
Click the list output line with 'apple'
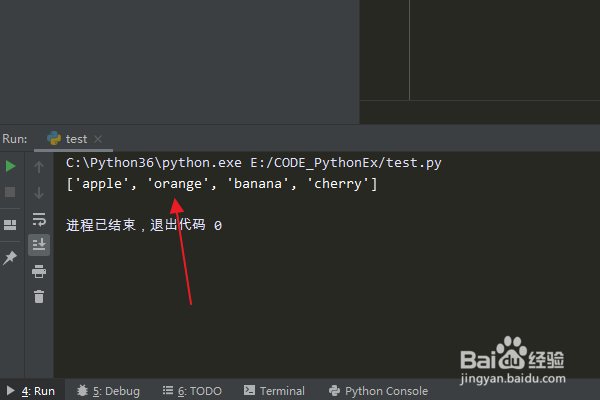point(222,184)
